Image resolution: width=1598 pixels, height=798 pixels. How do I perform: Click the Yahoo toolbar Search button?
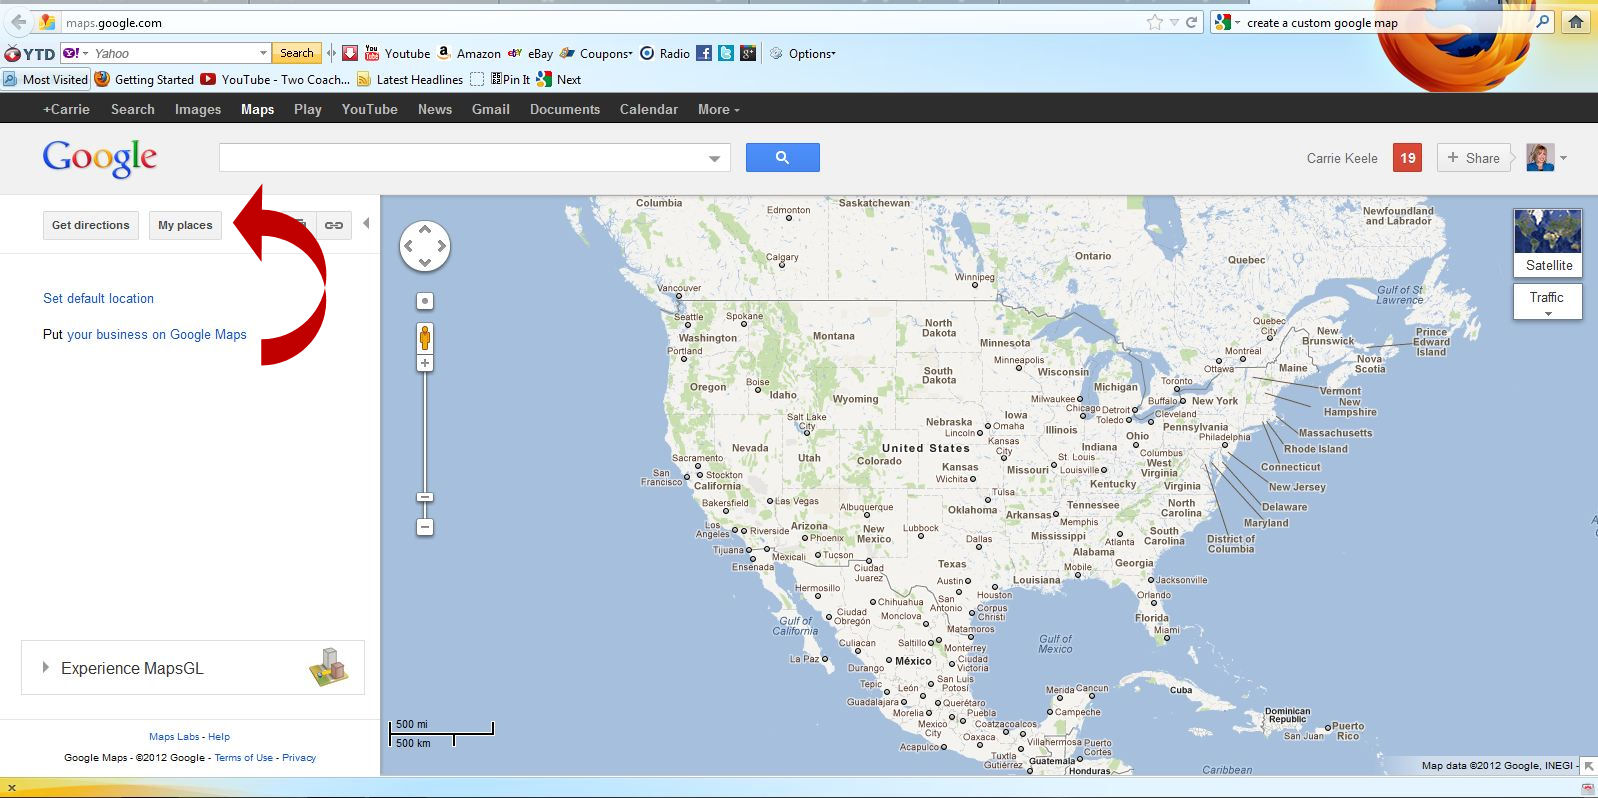[x=296, y=53]
